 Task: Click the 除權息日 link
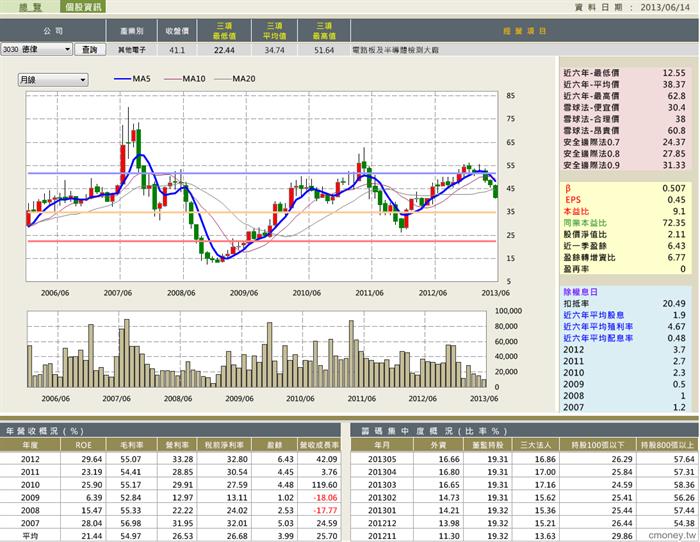580,292
